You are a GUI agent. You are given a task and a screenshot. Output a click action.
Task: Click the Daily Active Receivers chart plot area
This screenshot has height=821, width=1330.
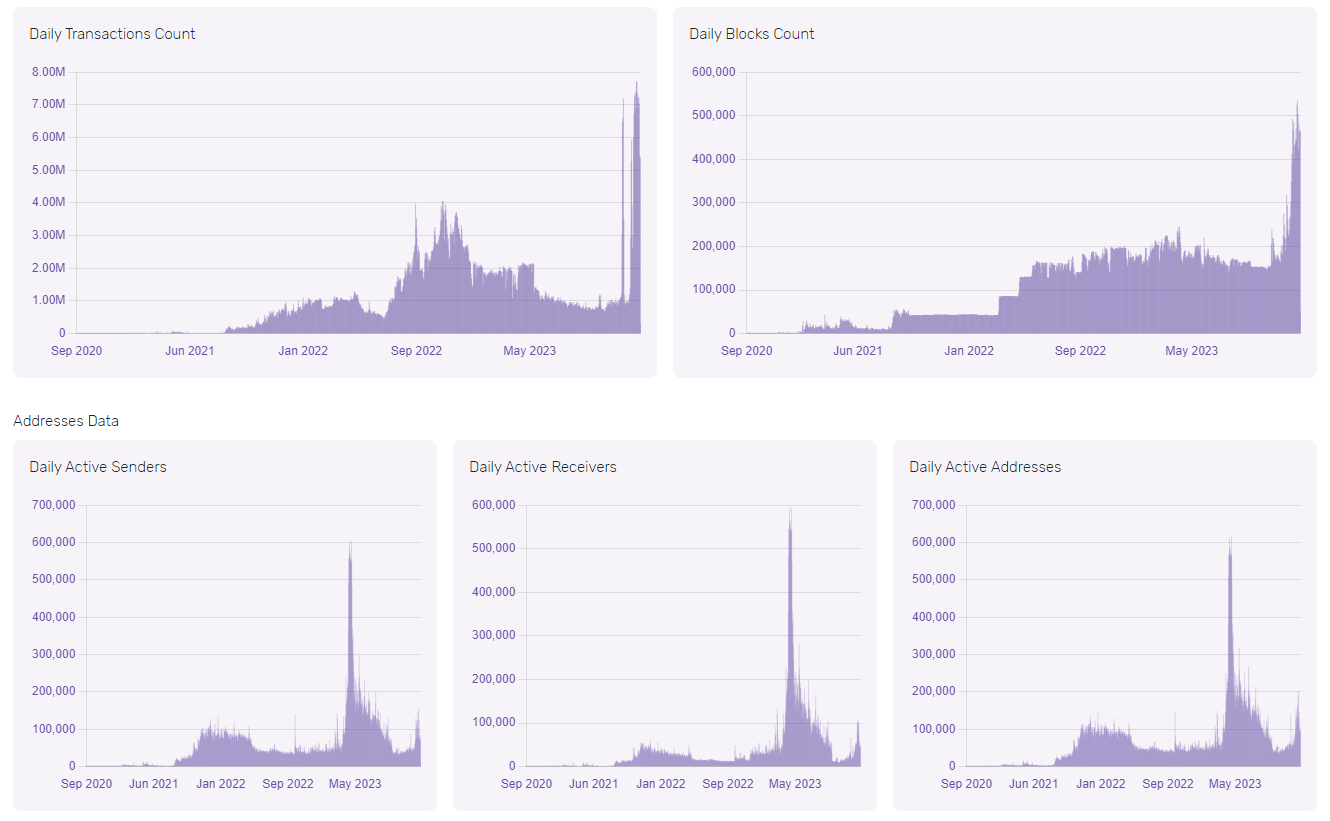click(x=693, y=636)
